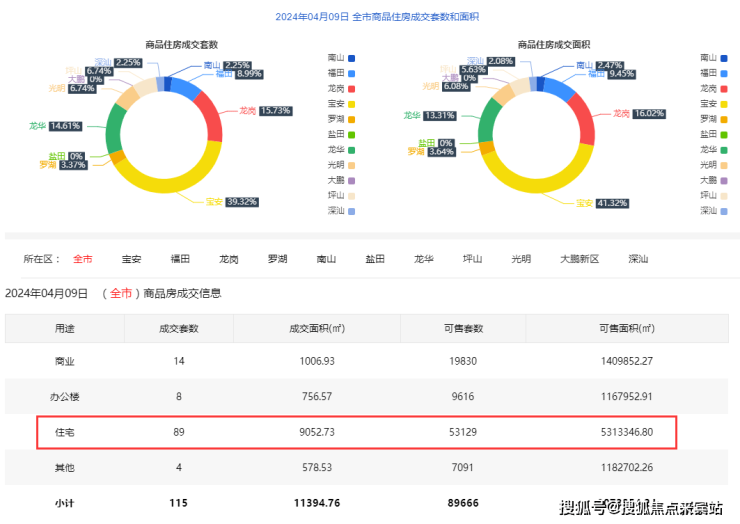Image resolution: width=740 pixels, height=524 pixels.
Task: Select the 全市 district tab
Action: [x=82, y=259]
